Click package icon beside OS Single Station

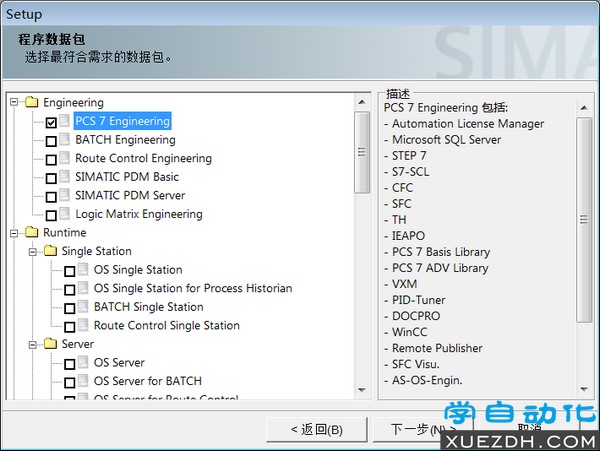coord(83,269)
